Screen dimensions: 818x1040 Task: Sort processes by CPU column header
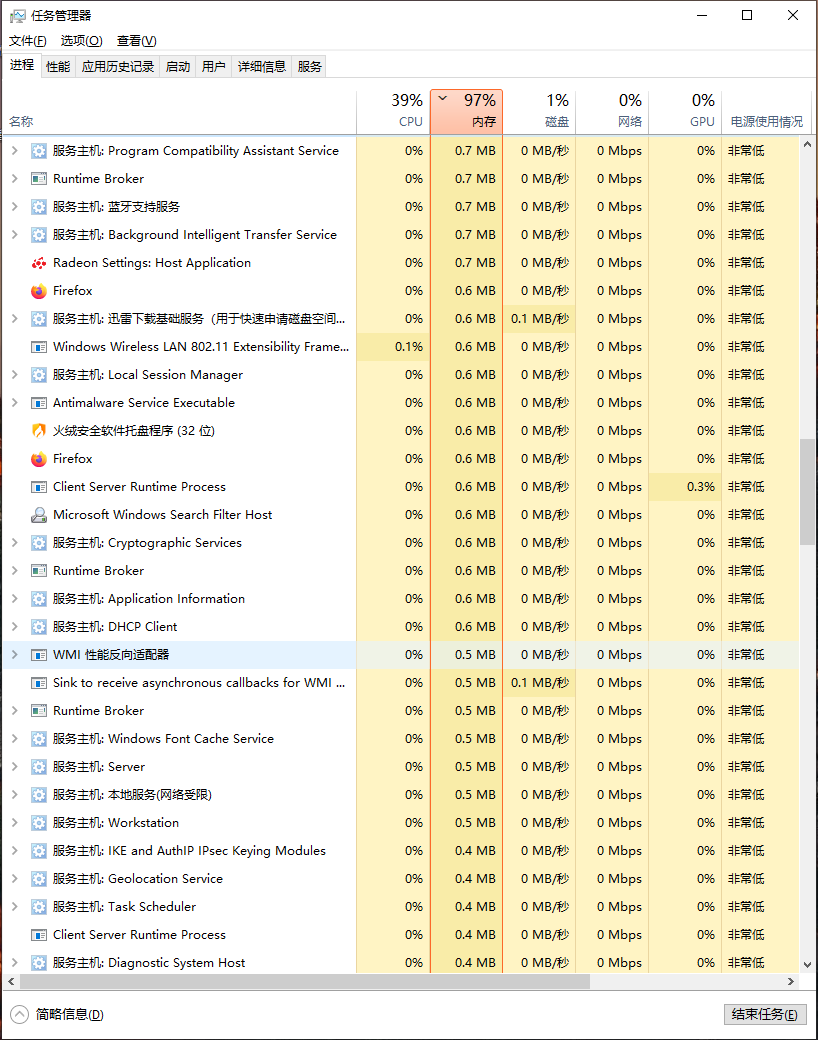393,111
